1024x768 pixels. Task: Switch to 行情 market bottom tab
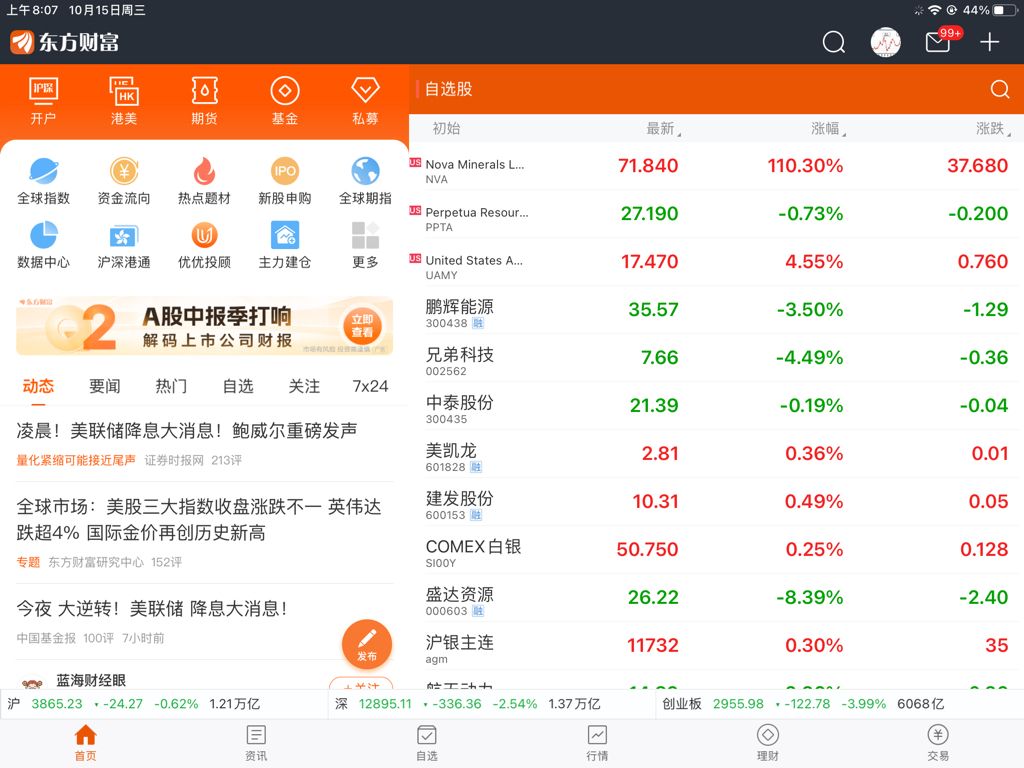[x=598, y=743]
